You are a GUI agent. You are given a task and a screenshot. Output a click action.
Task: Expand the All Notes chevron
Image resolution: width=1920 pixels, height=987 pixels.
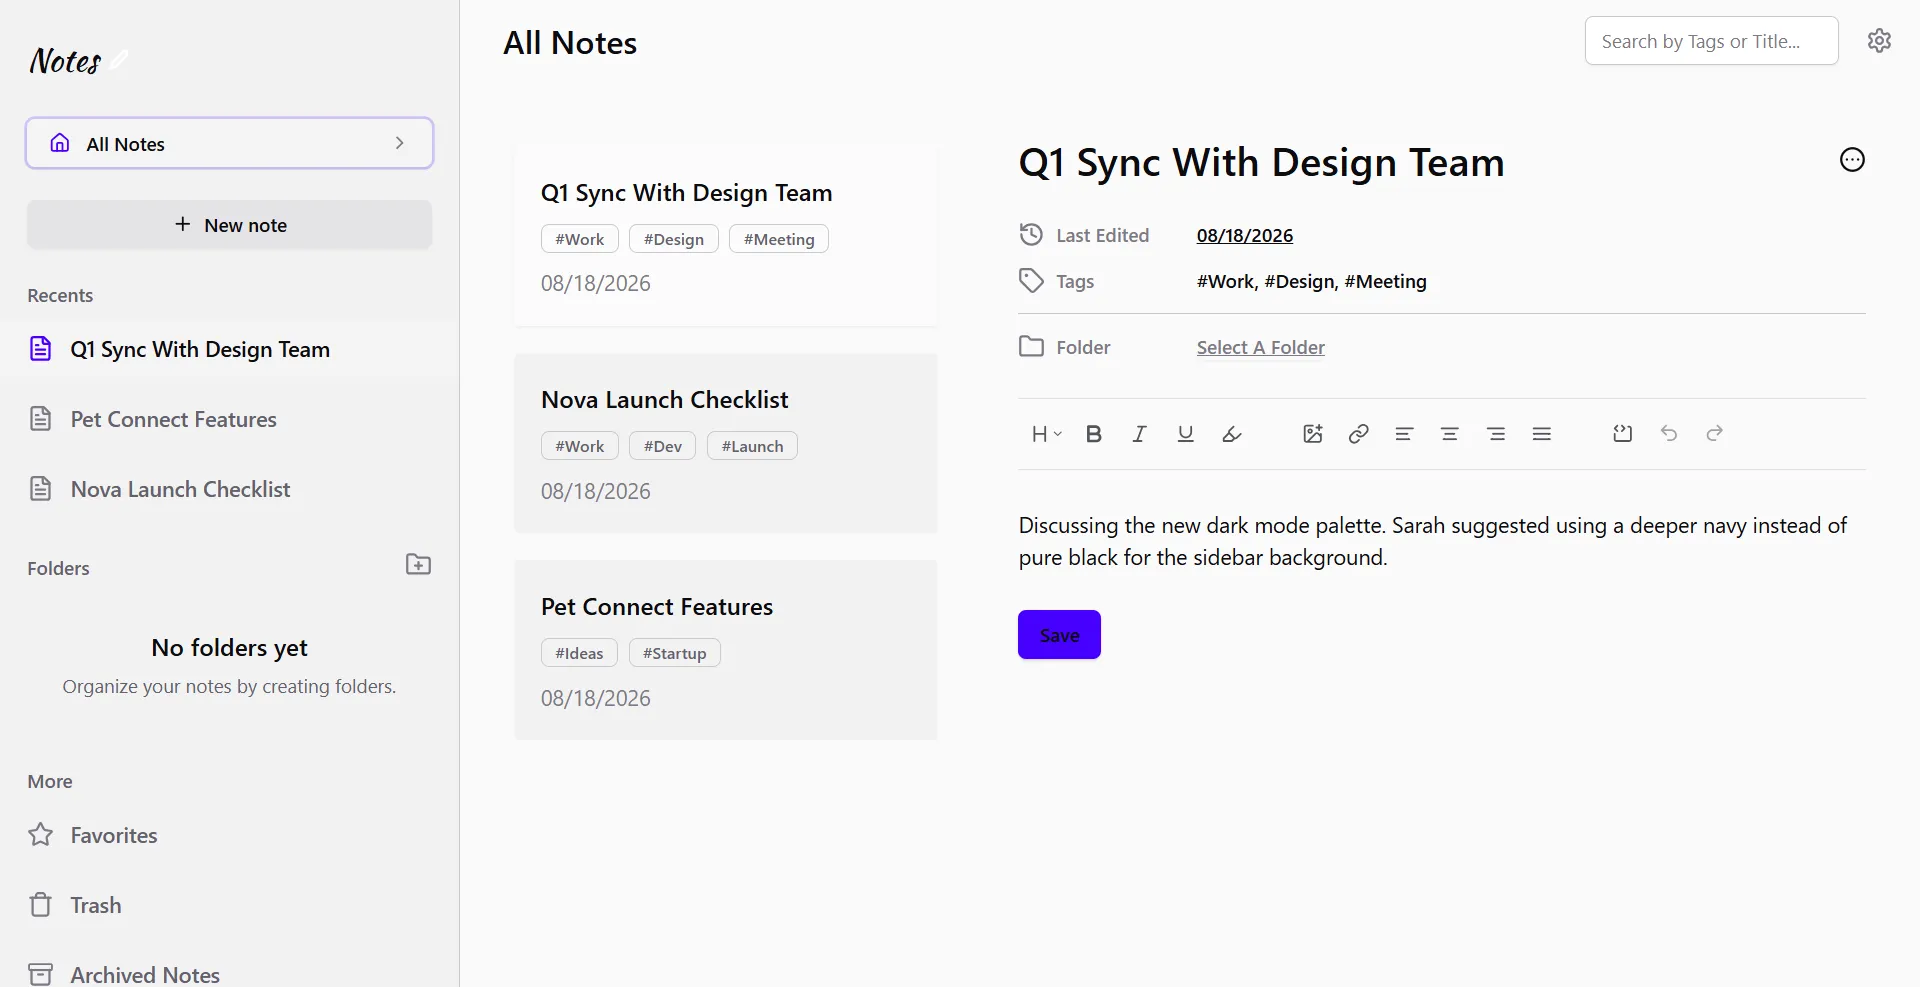tap(400, 143)
